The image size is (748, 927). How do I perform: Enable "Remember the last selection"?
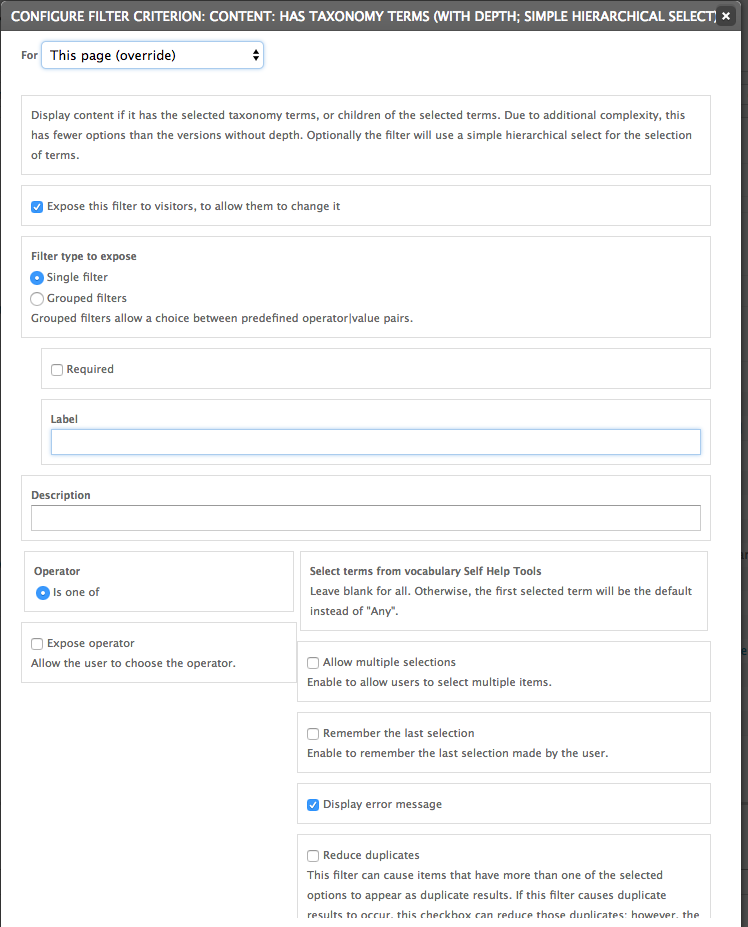[x=313, y=733]
